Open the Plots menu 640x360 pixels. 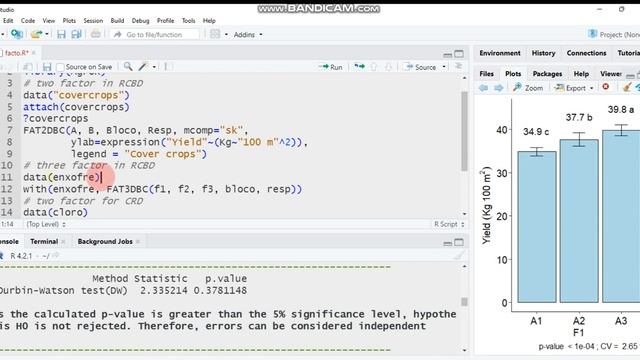[69, 20]
